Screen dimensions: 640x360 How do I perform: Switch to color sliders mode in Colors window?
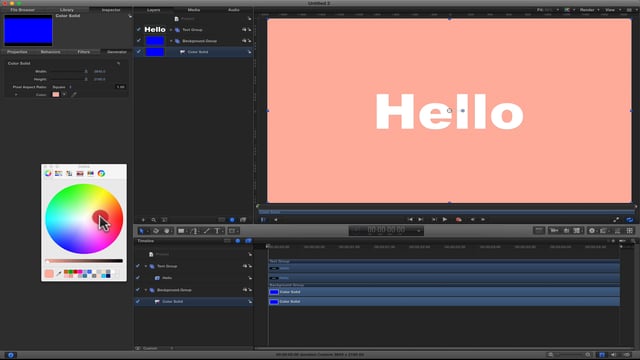[59, 173]
